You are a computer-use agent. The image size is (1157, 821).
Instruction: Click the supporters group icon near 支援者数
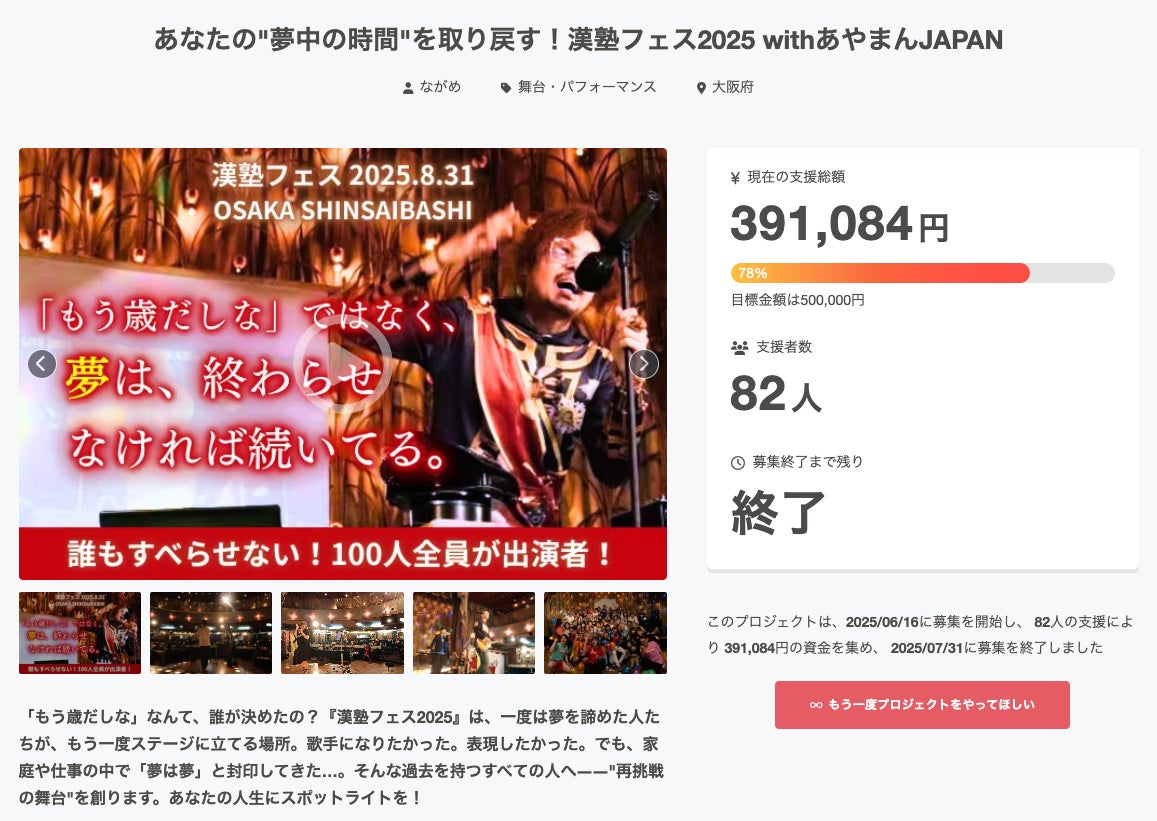(739, 347)
